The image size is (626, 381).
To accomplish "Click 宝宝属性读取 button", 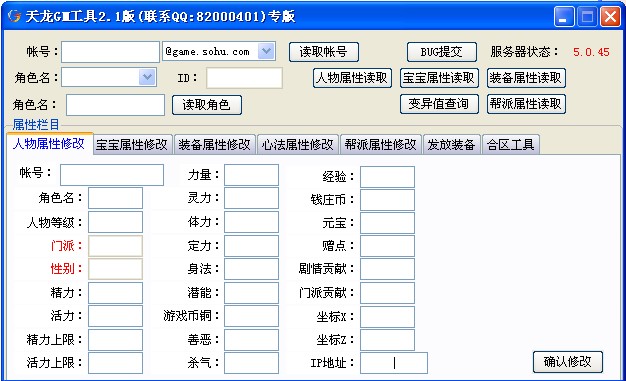I will pyautogui.click(x=439, y=77).
